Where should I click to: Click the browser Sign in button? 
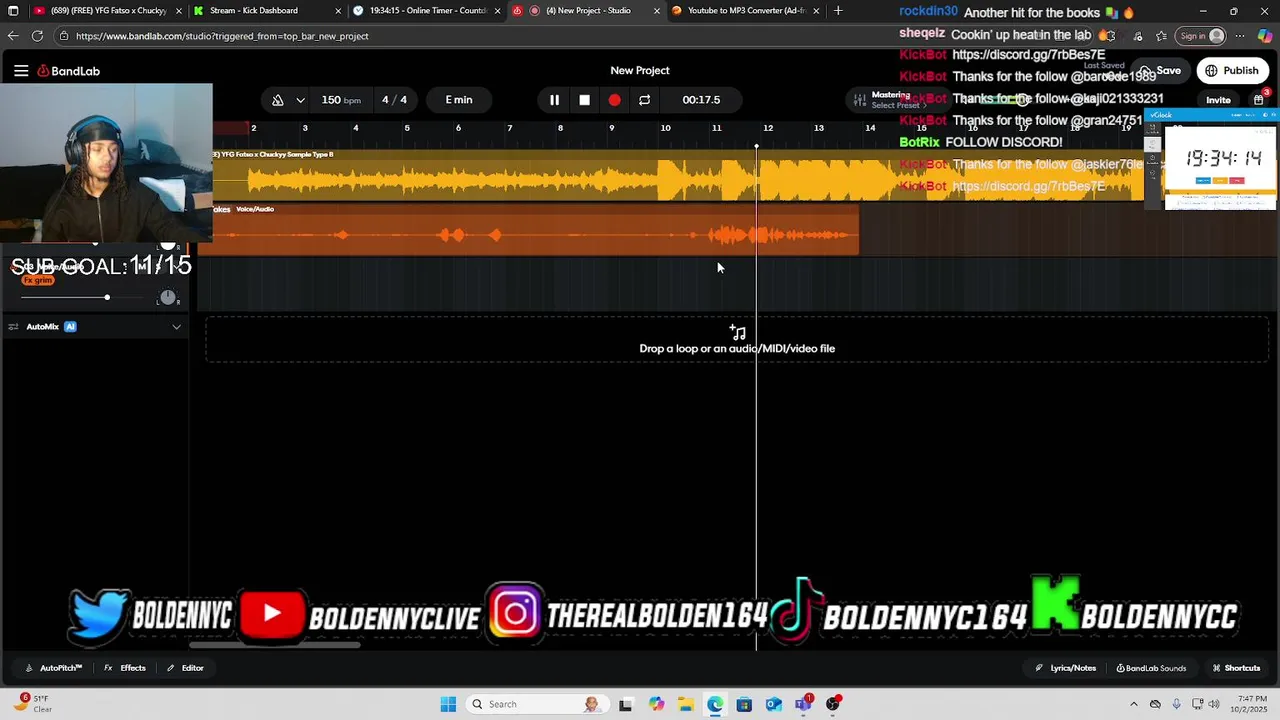(1201, 36)
